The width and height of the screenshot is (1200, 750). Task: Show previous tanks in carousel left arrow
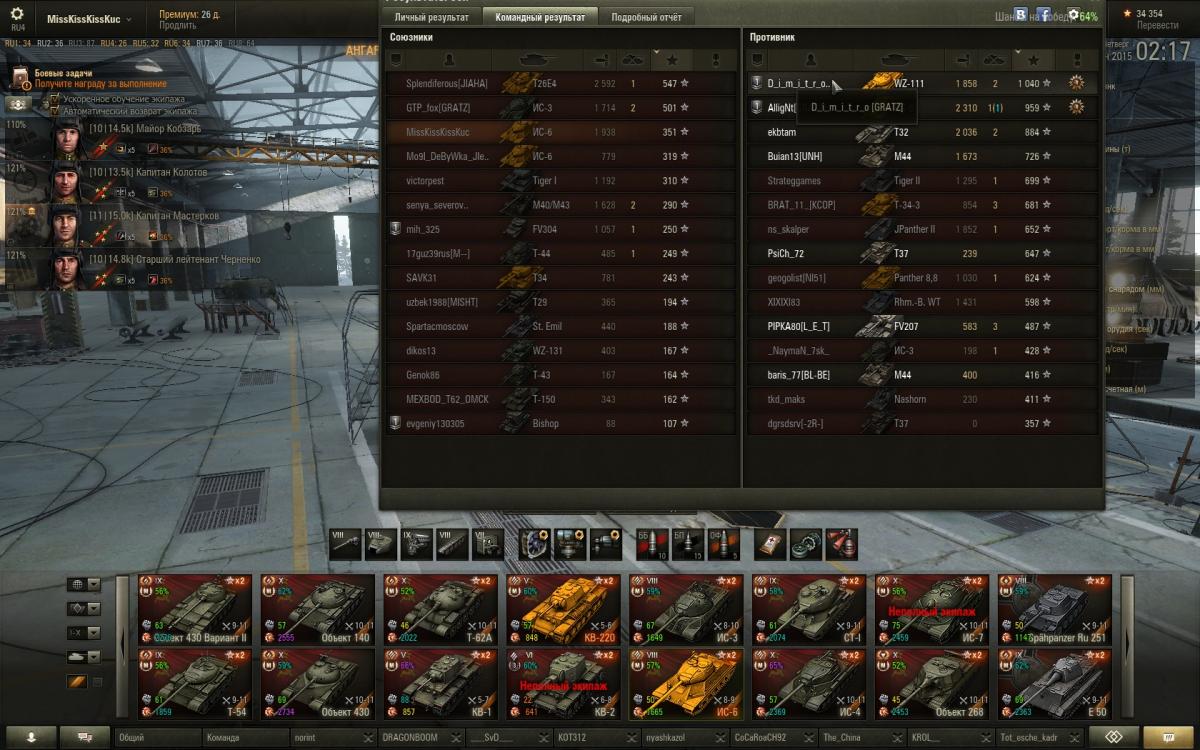pos(123,646)
